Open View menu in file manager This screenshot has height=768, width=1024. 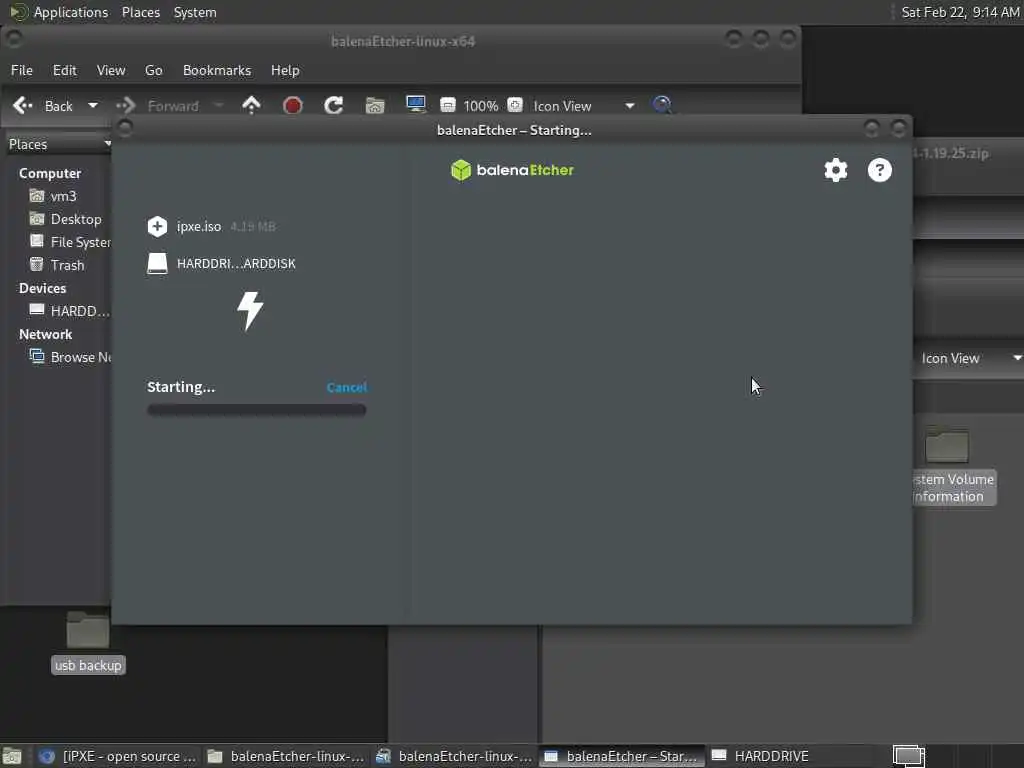(111, 71)
